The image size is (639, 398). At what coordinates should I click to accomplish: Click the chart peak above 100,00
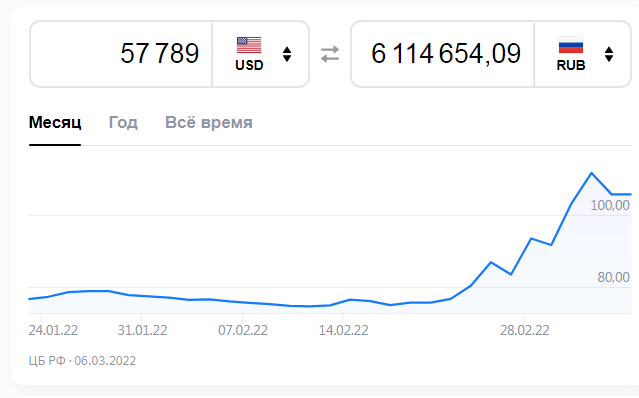591,174
